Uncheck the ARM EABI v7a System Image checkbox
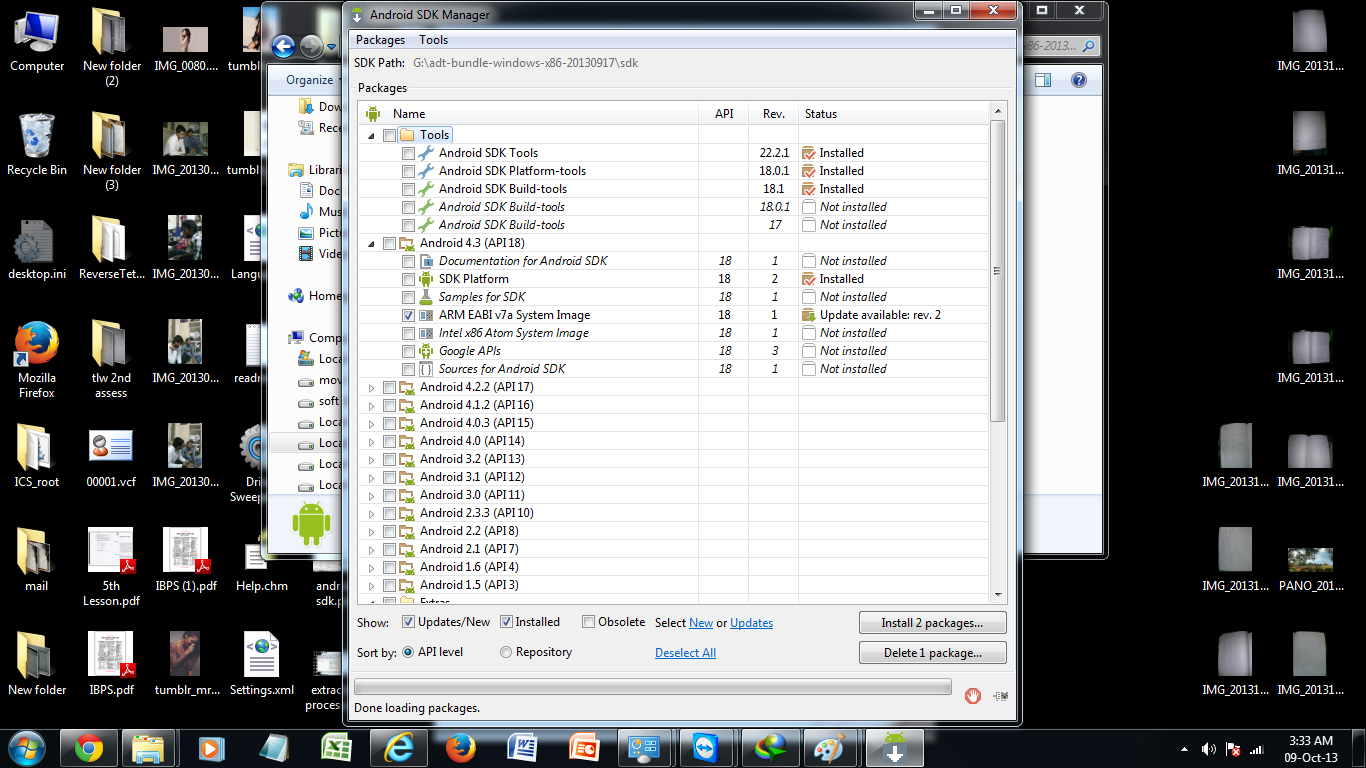Screen dimensions: 1366x768 tap(408, 315)
